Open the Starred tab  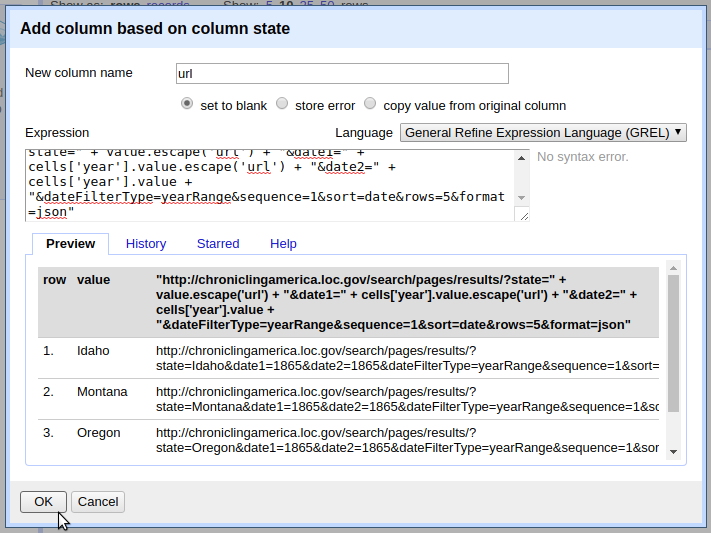point(218,243)
